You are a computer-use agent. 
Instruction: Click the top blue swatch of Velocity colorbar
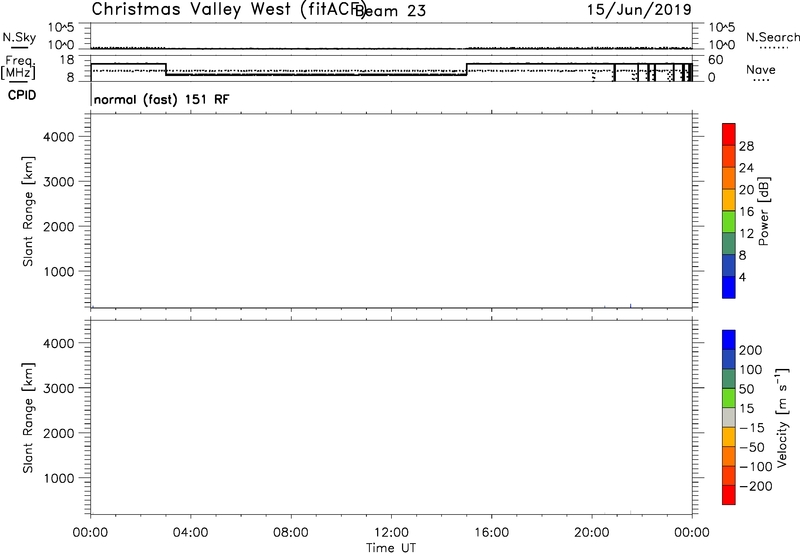pos(729,340)
